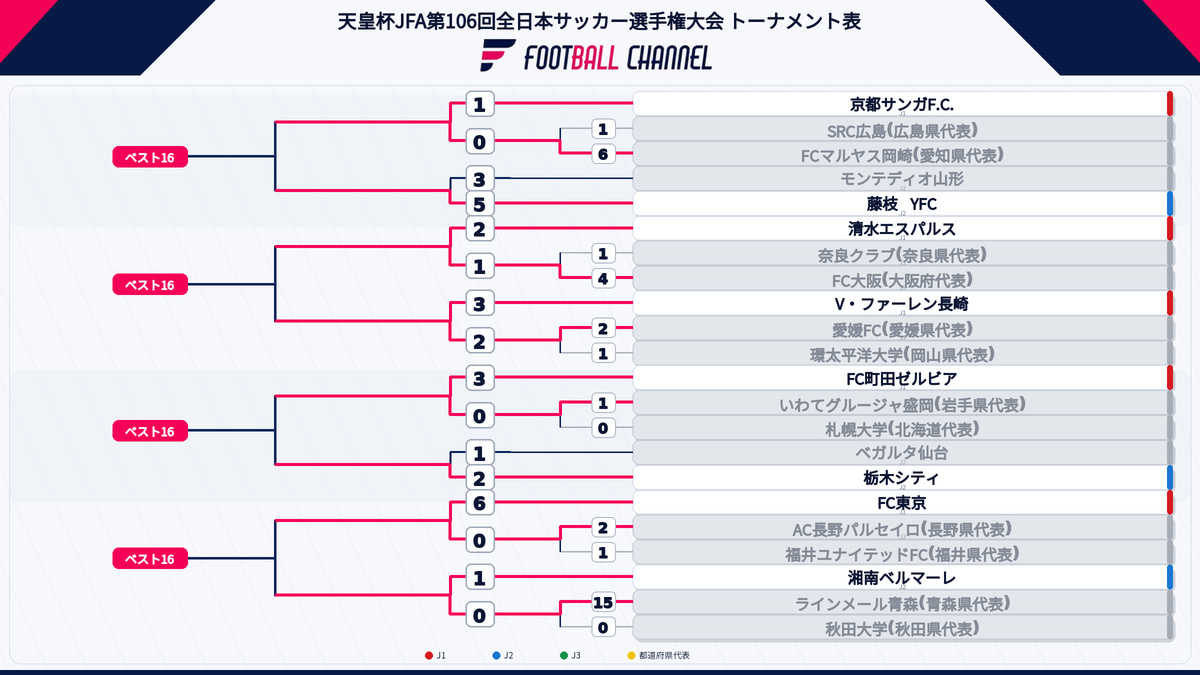Open the 清水エスパルス team entry
Viewport: 1200px width, 675px height.
coord(903,229)
